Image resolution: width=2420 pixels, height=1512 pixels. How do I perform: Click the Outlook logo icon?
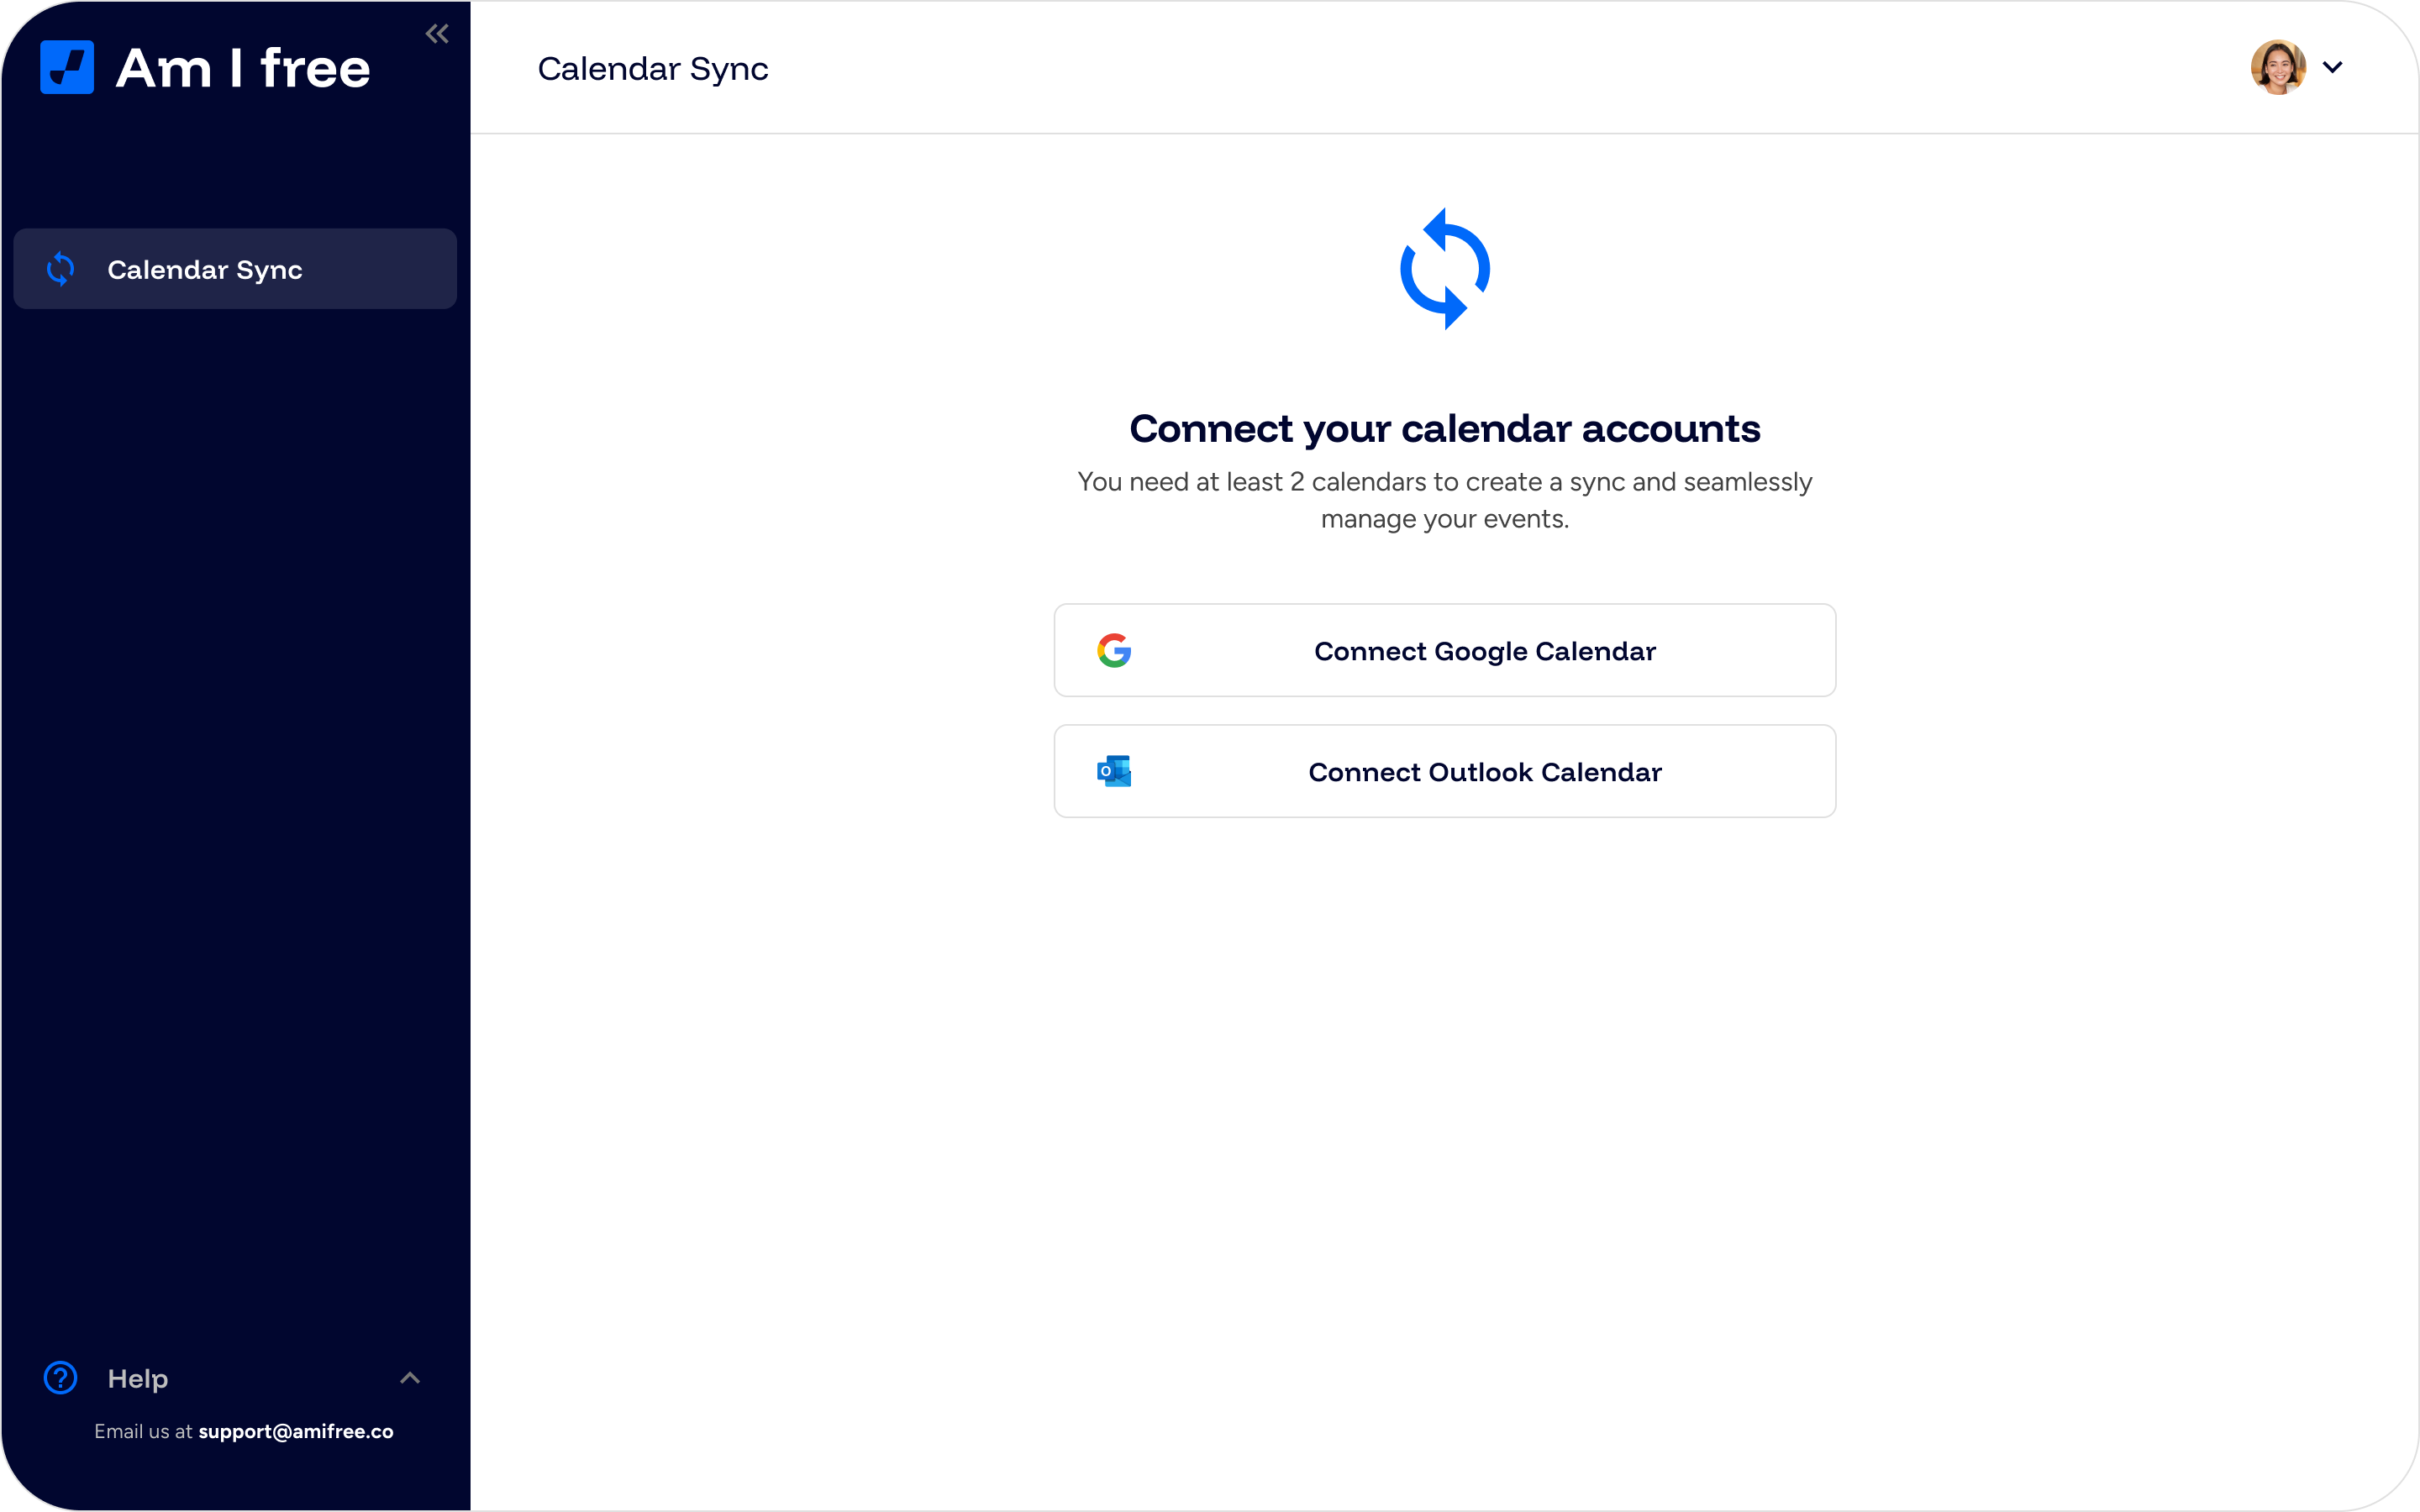coord(1114,771)
